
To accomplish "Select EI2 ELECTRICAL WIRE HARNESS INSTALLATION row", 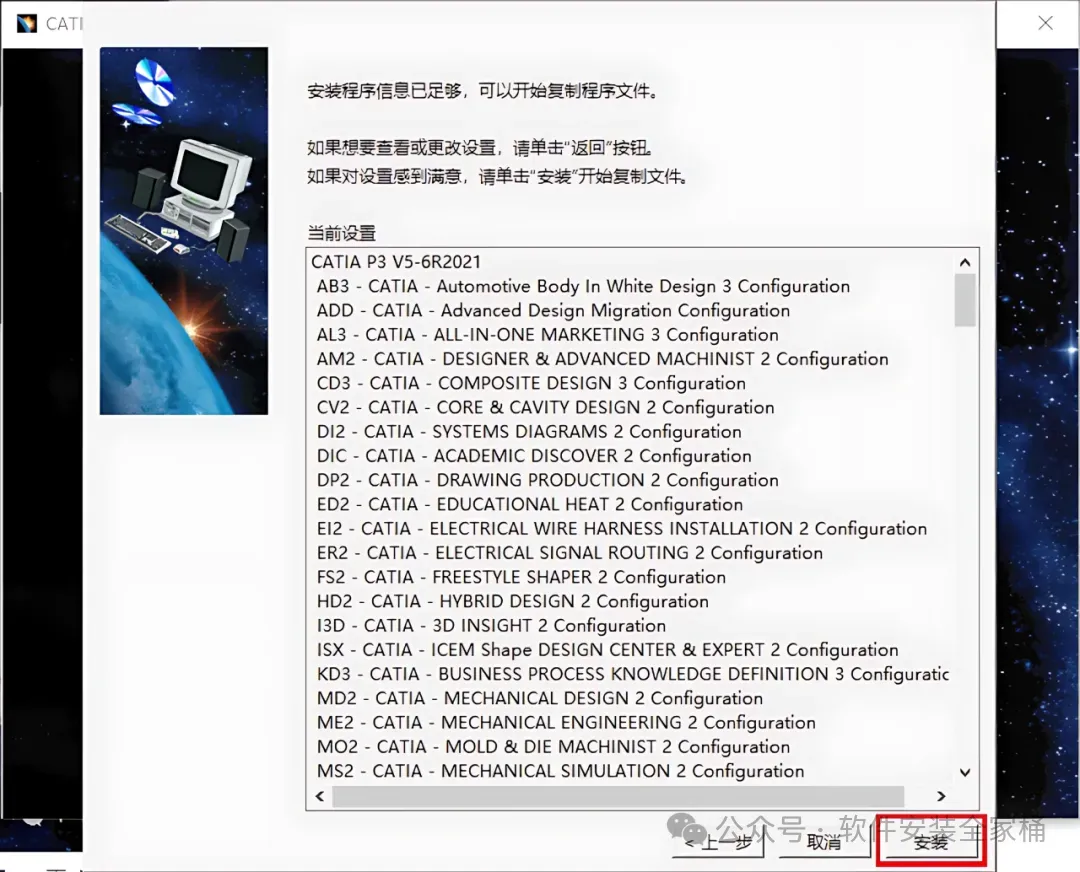I will [x=622, y=528].
